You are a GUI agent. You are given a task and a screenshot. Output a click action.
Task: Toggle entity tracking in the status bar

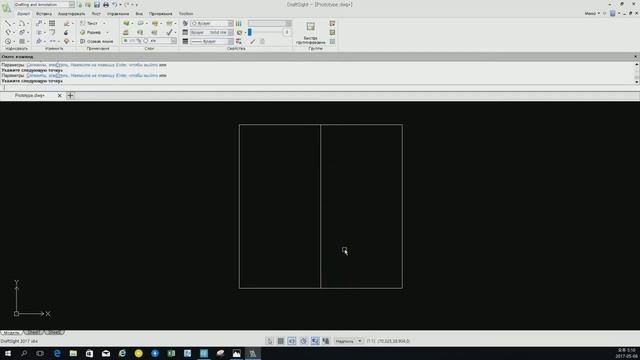326,341
